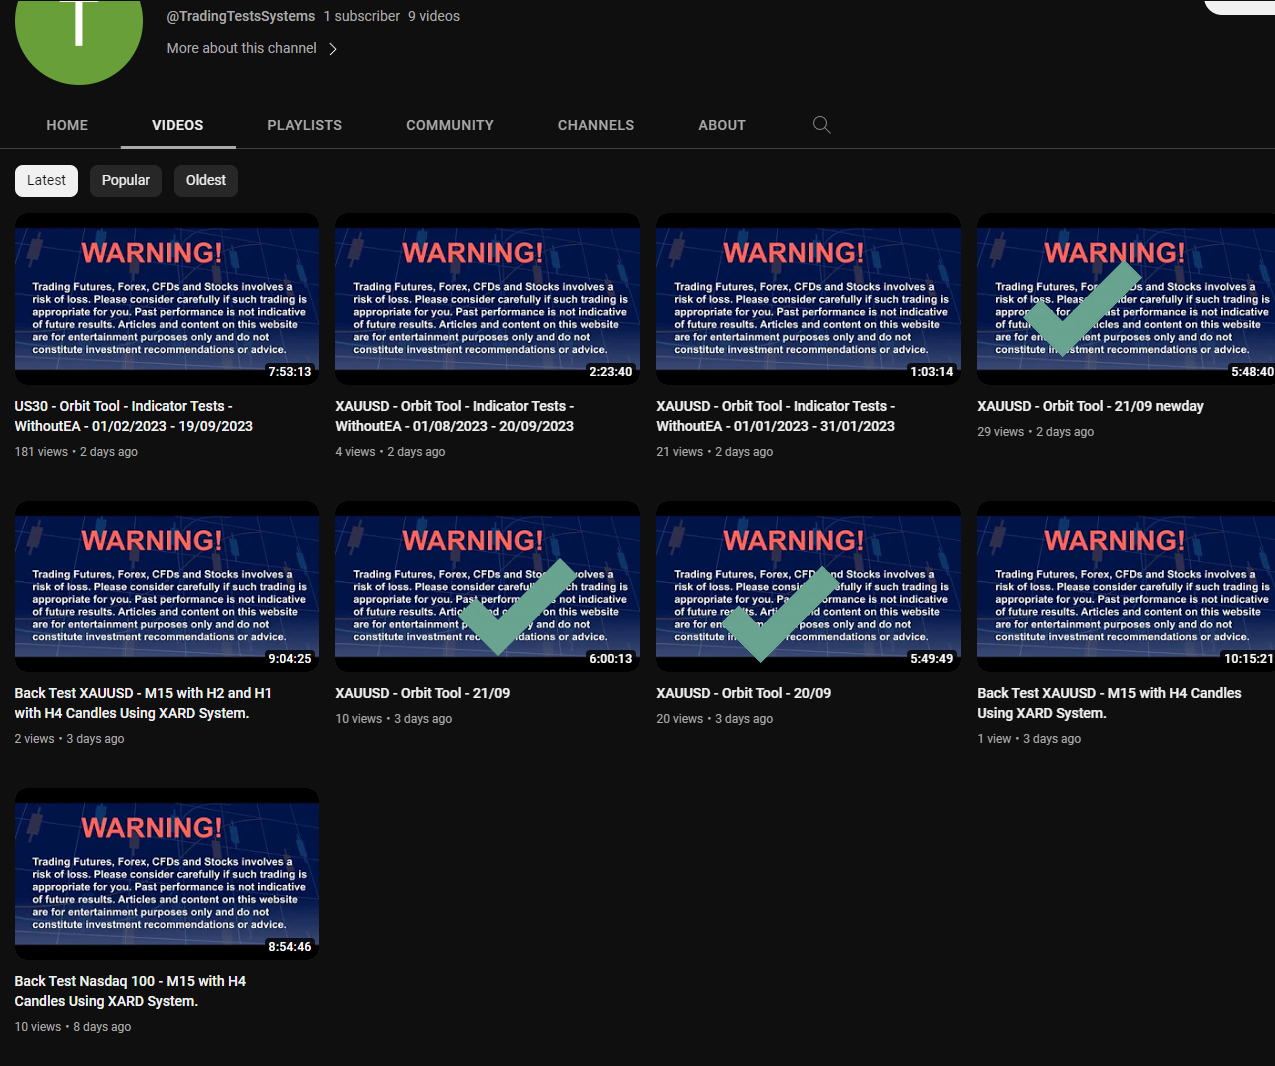
Task: Click title Back Test Nasdaq 100 M15
Action: coord(130,991)
